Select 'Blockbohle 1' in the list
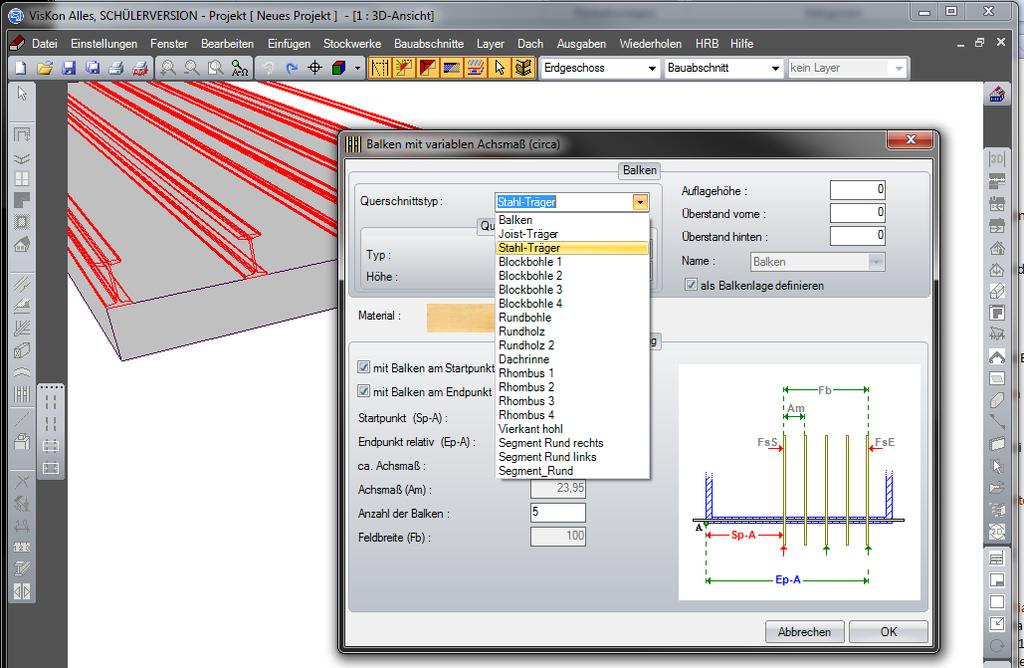Viewport: 1024px width, 668px height. click(x=572, y=262)
